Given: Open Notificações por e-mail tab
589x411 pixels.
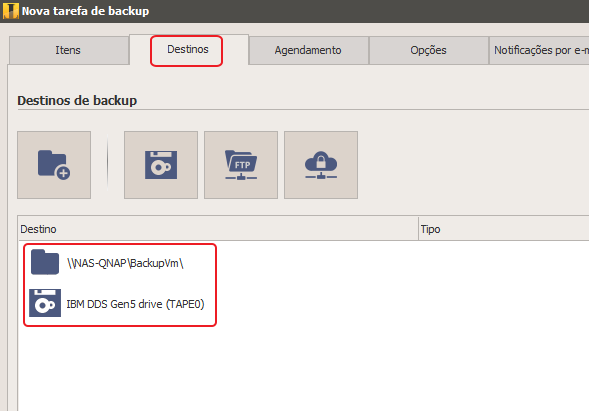Looking at the screenshot, I should [539, 50].
